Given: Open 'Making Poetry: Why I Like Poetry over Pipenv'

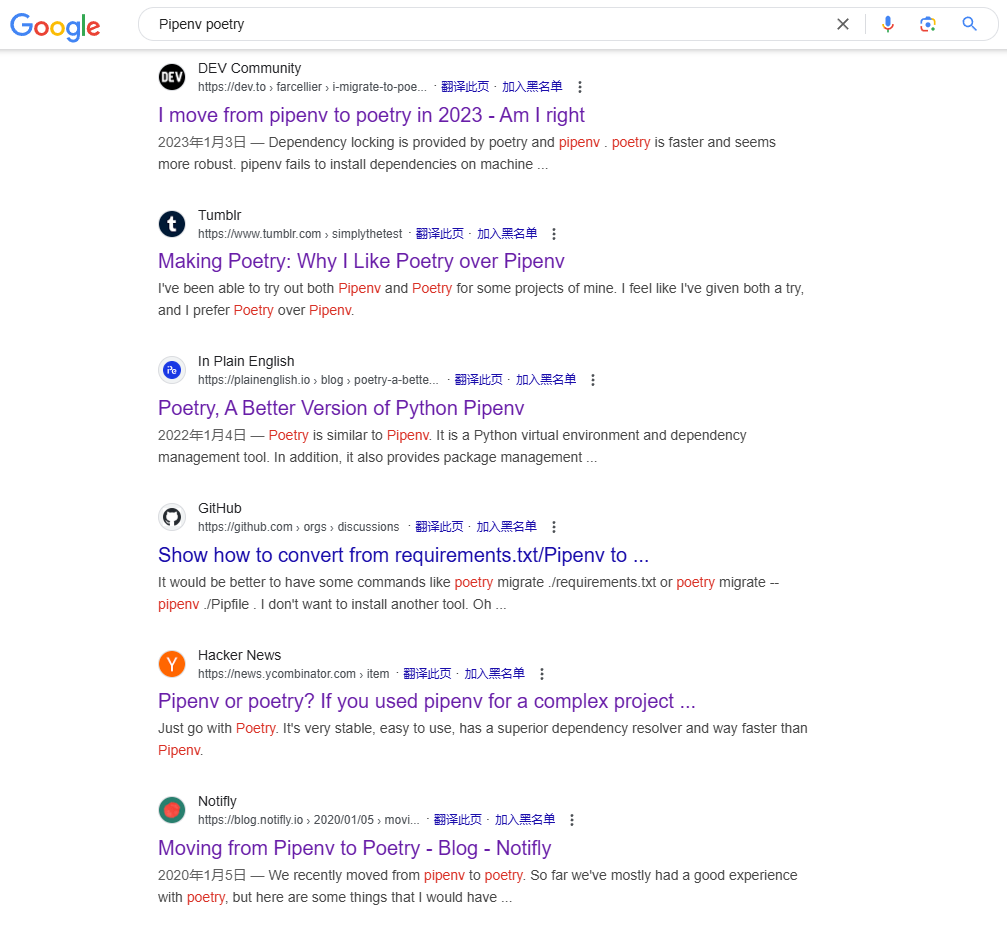Looking at the screenshot, I should click(361, 261).
